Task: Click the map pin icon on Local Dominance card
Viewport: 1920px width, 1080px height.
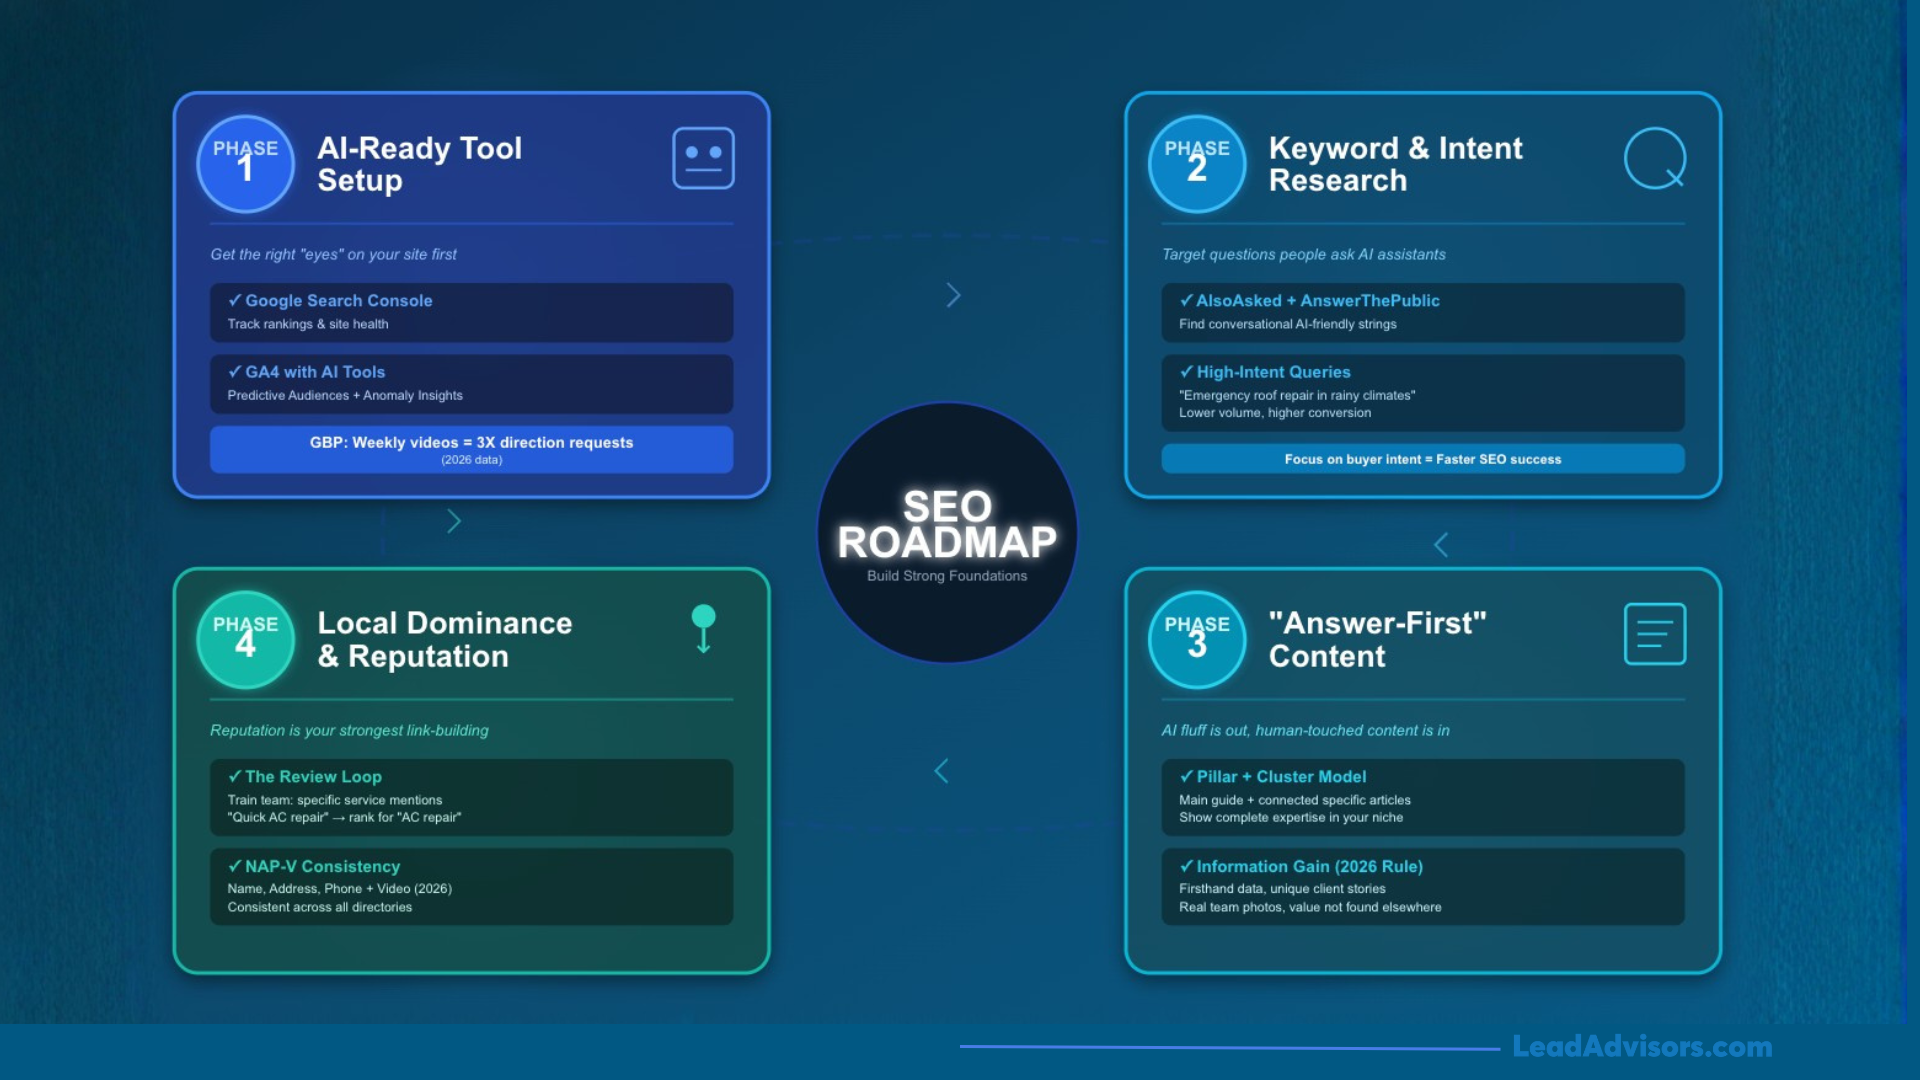Action: 703,628
